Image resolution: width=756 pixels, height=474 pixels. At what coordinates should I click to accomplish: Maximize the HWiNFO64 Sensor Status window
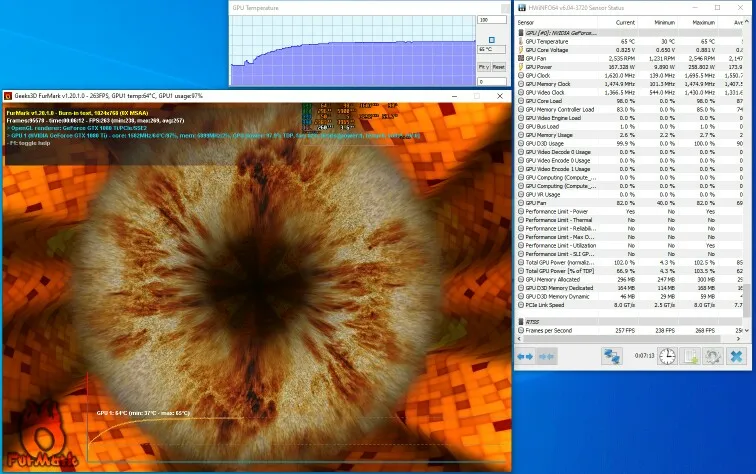[717, 8]
